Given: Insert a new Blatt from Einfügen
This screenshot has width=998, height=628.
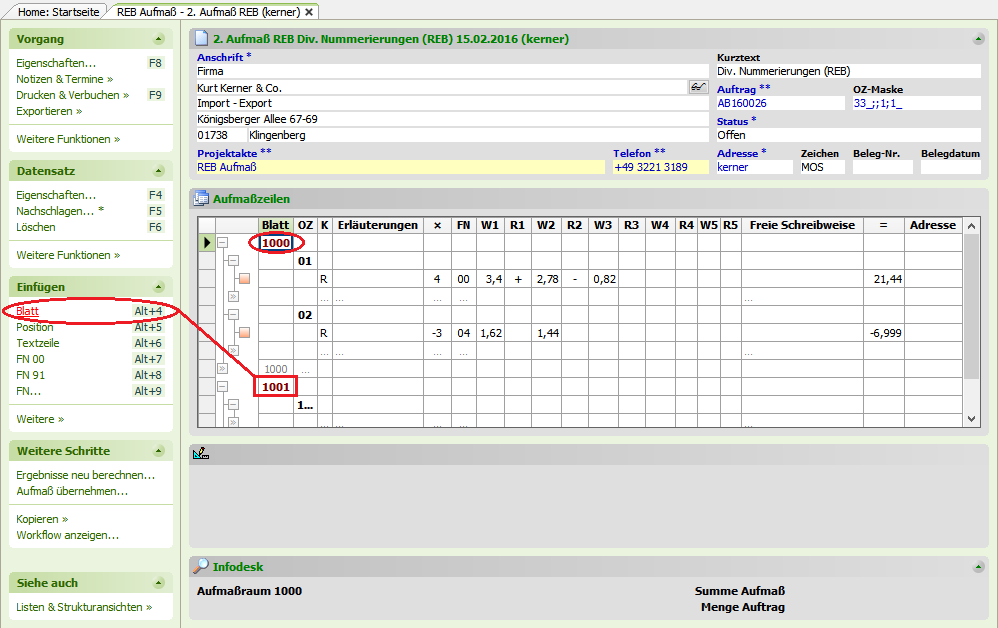Looking at the screenshot, I should pos(27,311).
